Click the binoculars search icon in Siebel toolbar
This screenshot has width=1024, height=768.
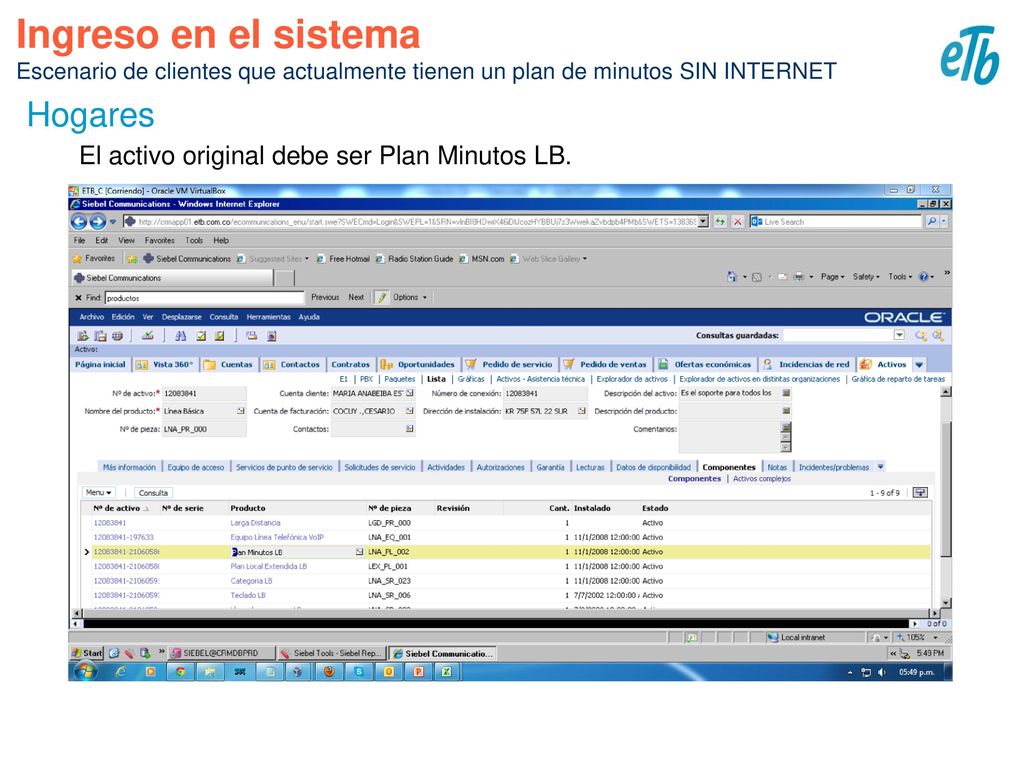tap(181, 336)
